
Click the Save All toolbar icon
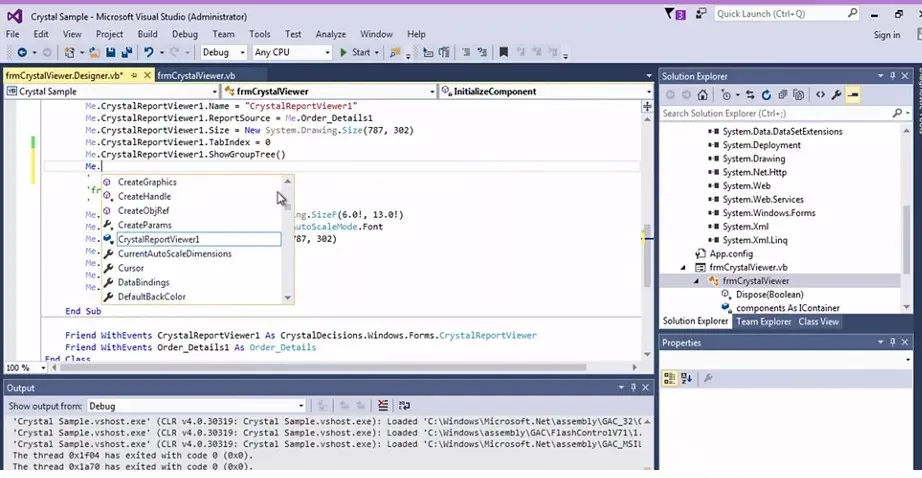(x=126, y=52)
